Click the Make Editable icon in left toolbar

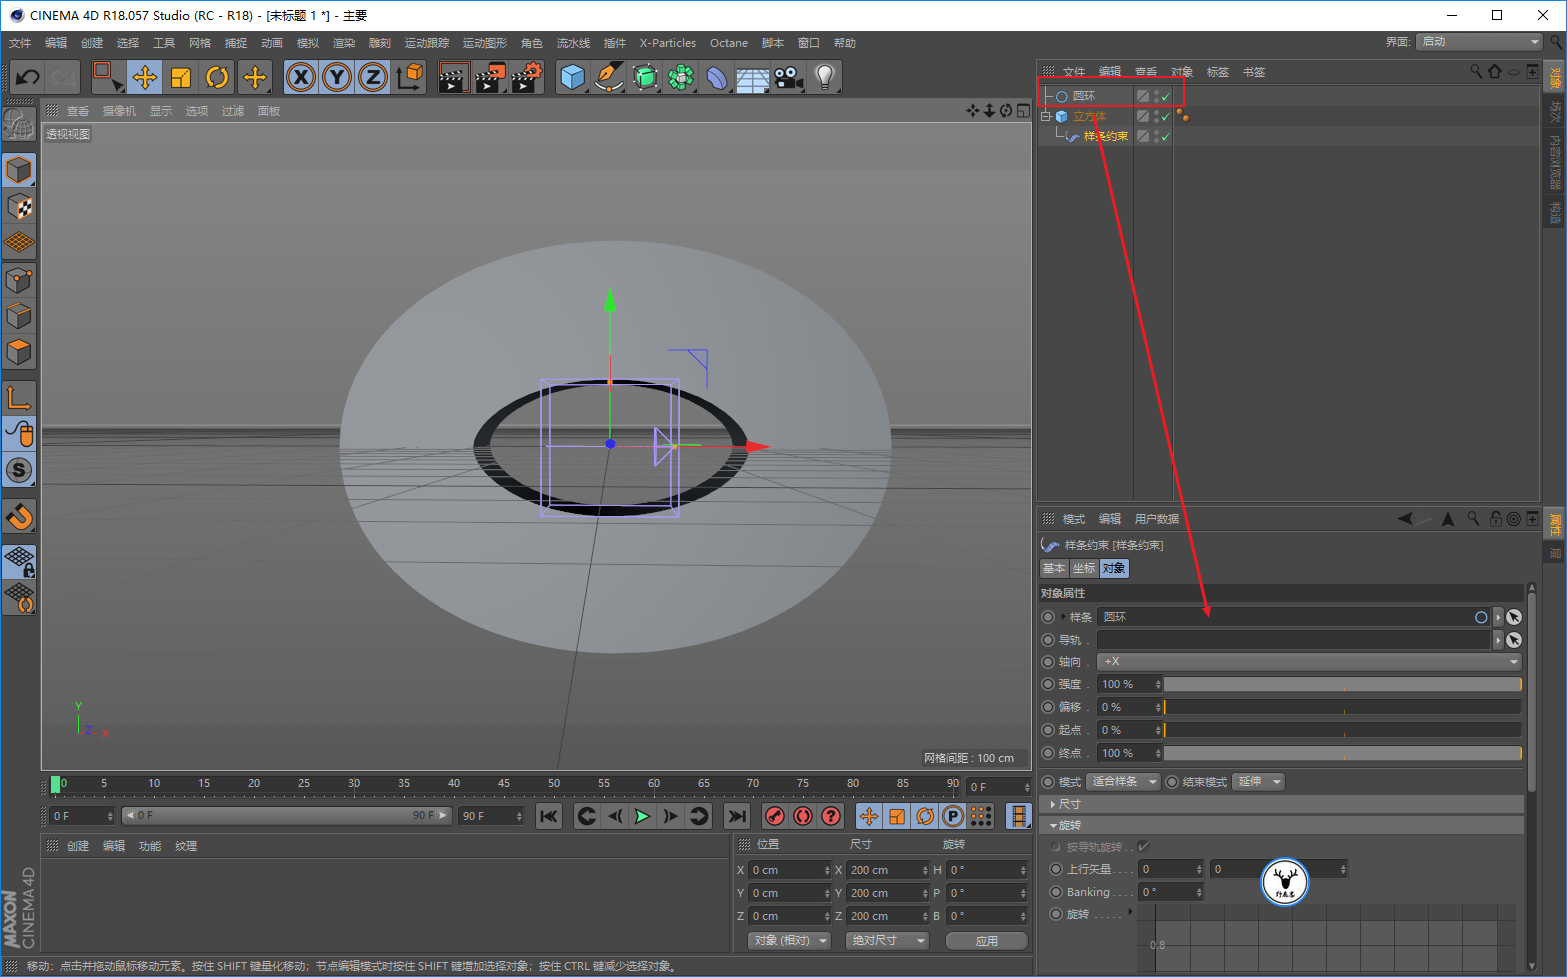click(19, 124)
